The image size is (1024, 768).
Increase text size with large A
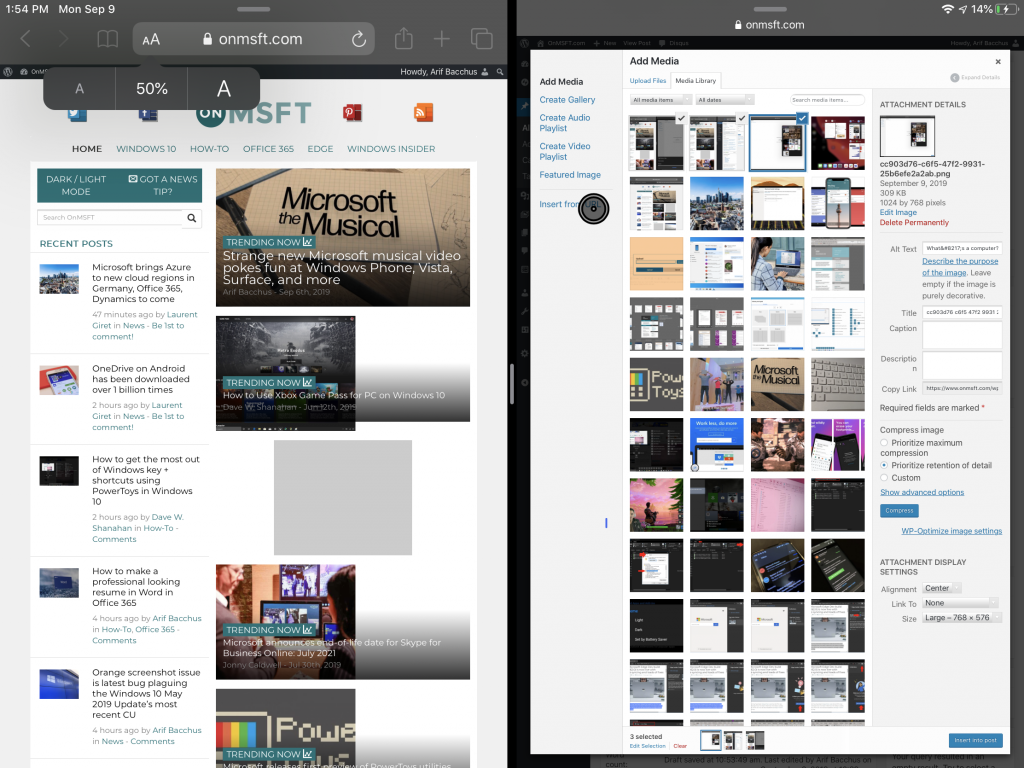click(224, 89)
